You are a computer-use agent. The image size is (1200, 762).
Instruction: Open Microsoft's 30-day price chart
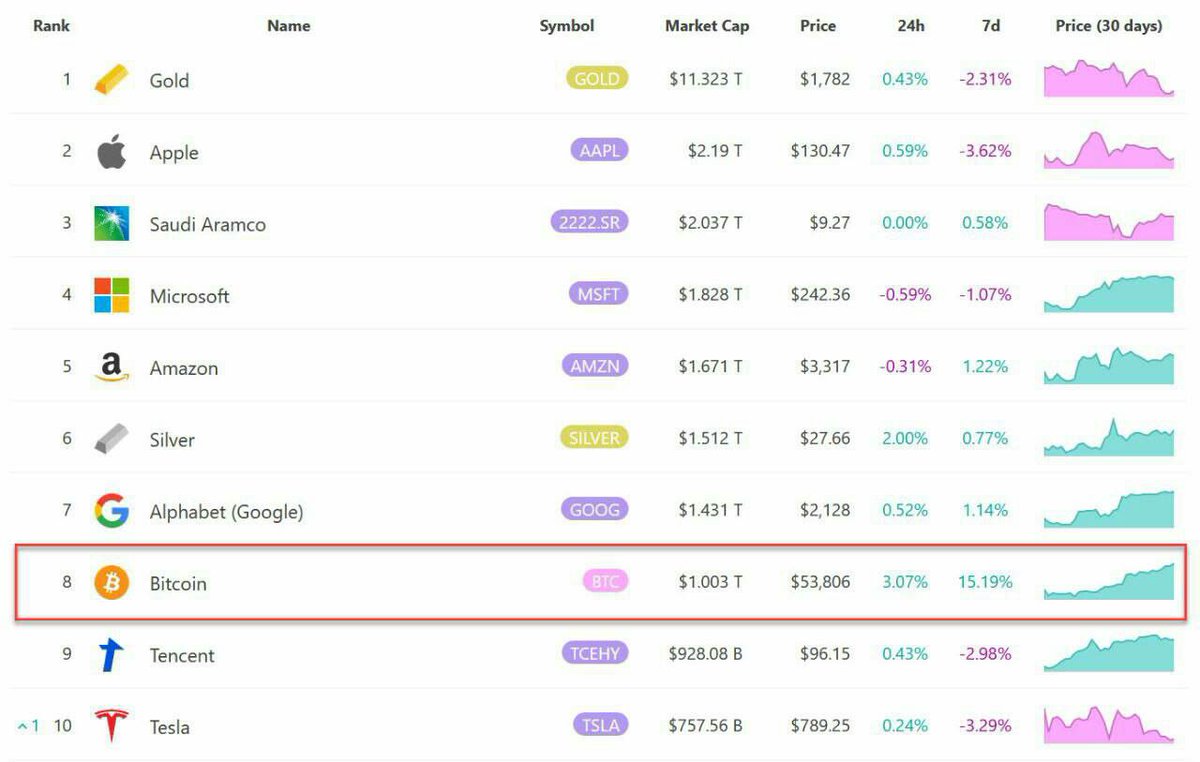[x=1109, y=294]
